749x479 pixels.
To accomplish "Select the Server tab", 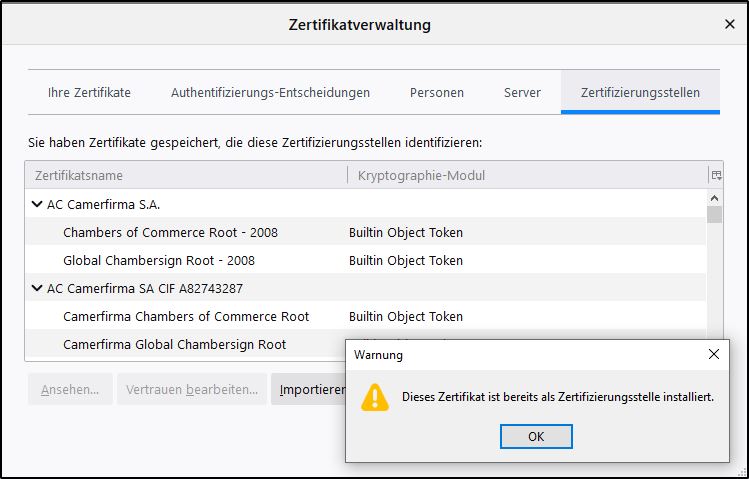I will click(522, 93).
